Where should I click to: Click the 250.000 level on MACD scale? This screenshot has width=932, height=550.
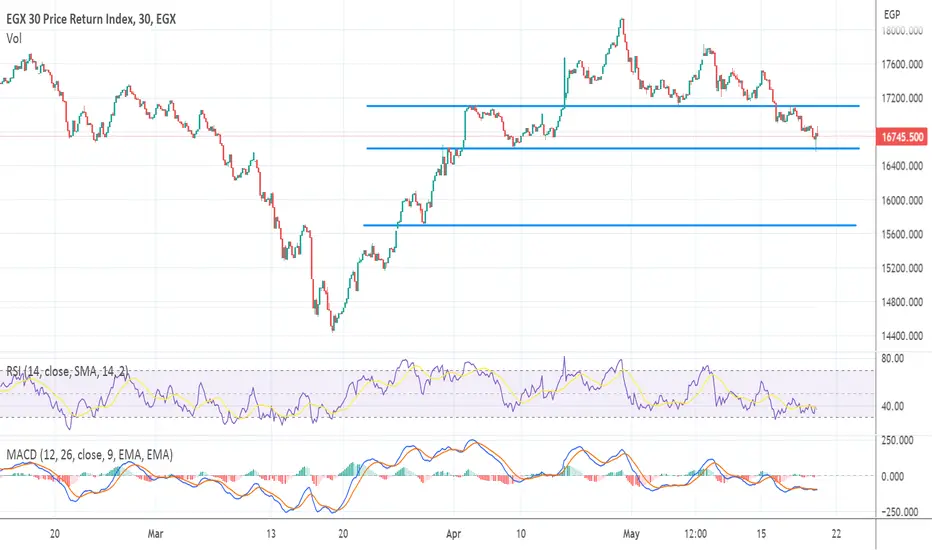(897, 441)
